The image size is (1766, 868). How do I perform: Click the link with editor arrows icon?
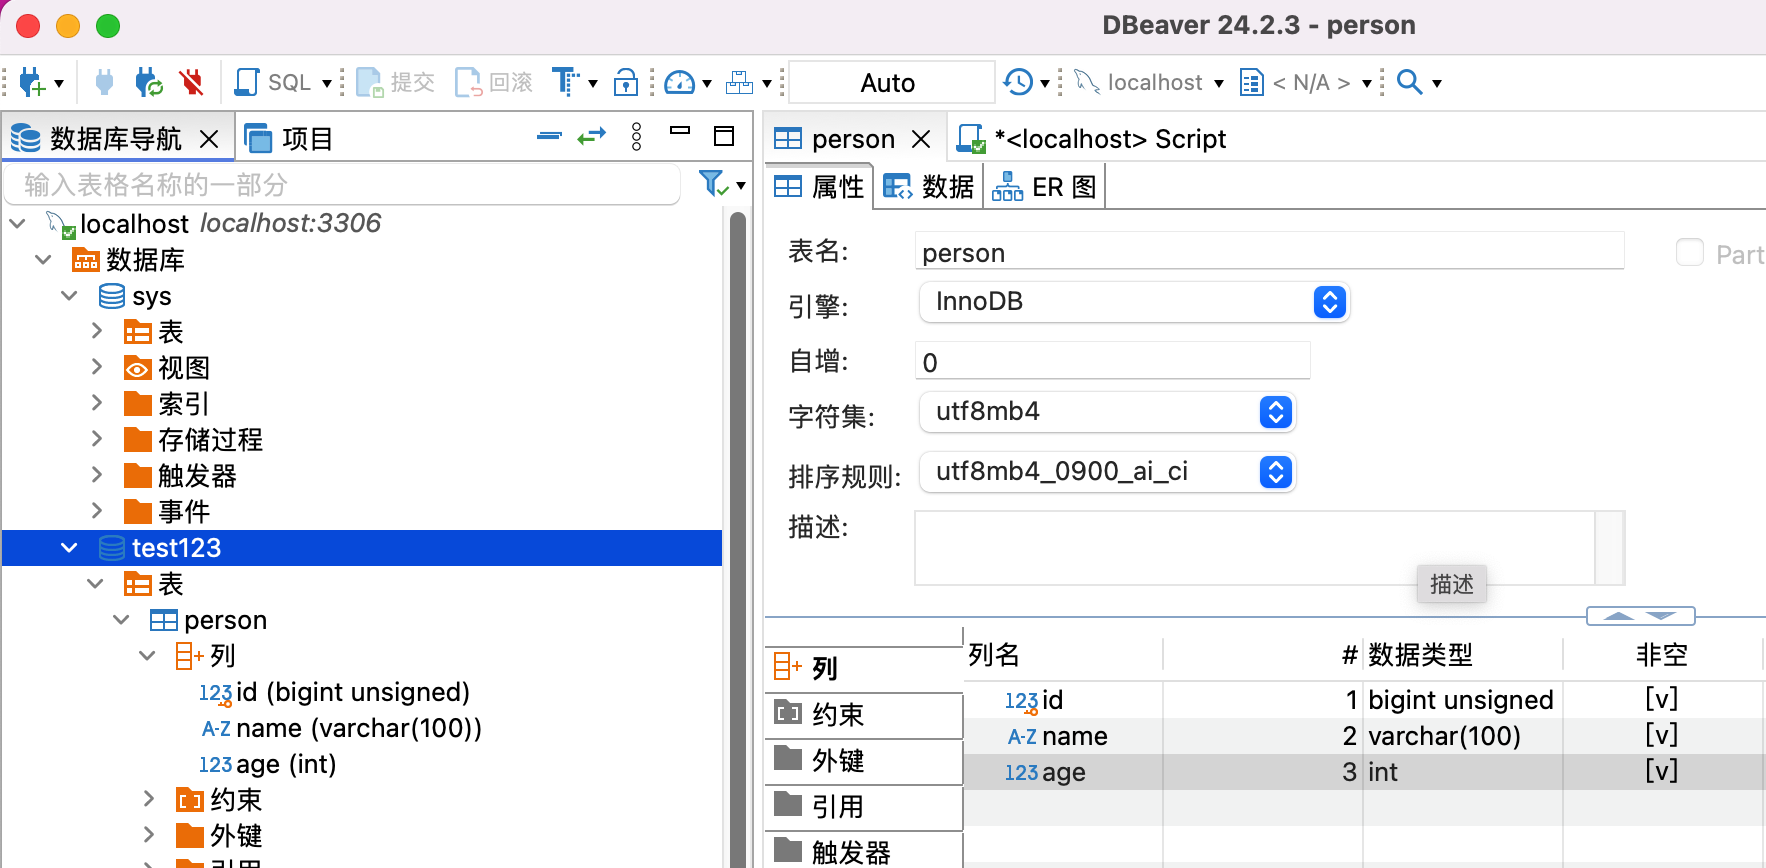(592, 135)
